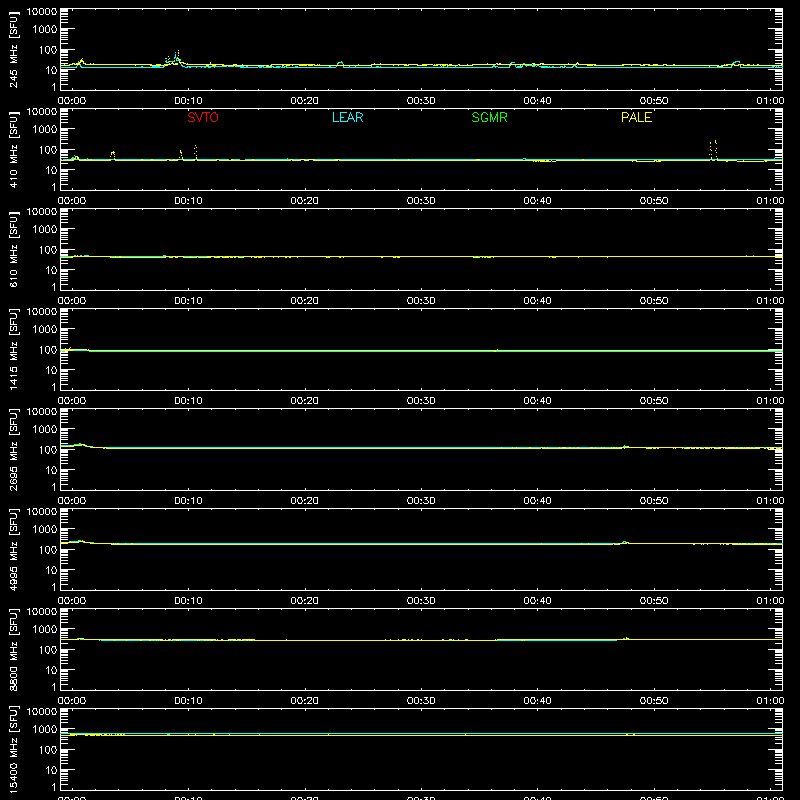This screenshot has width=800, height=800.
Task: Click the 00:20 time label under 410 MHz plot
Action: tap(305, 201)
